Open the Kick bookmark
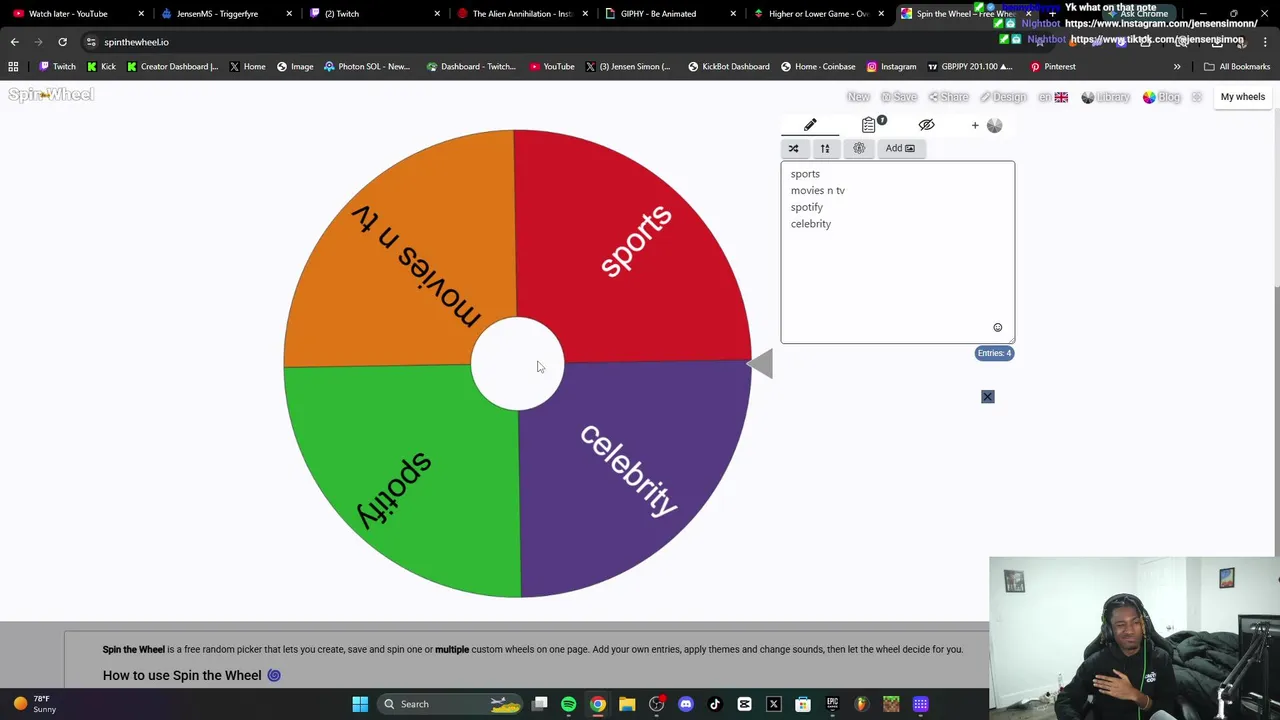The height and width of the screenshot is (720, 1280). [101, 67]
